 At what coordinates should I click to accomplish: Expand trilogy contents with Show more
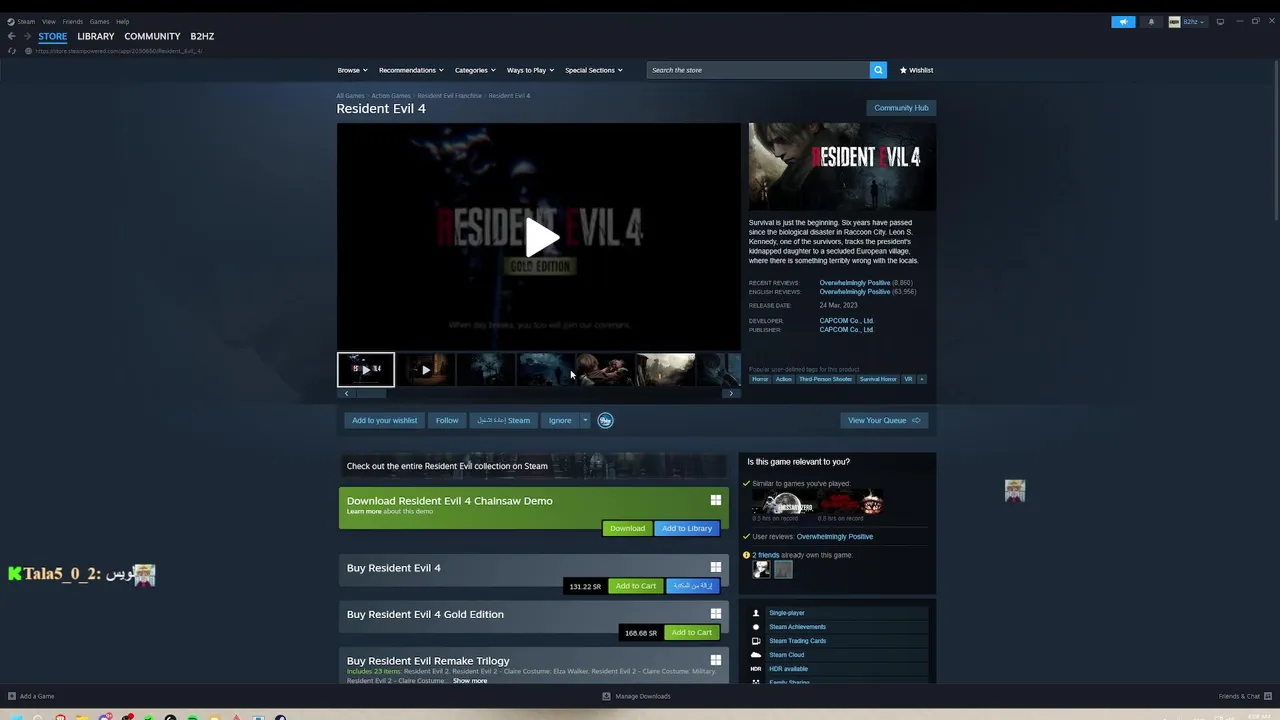pos(470,681)
